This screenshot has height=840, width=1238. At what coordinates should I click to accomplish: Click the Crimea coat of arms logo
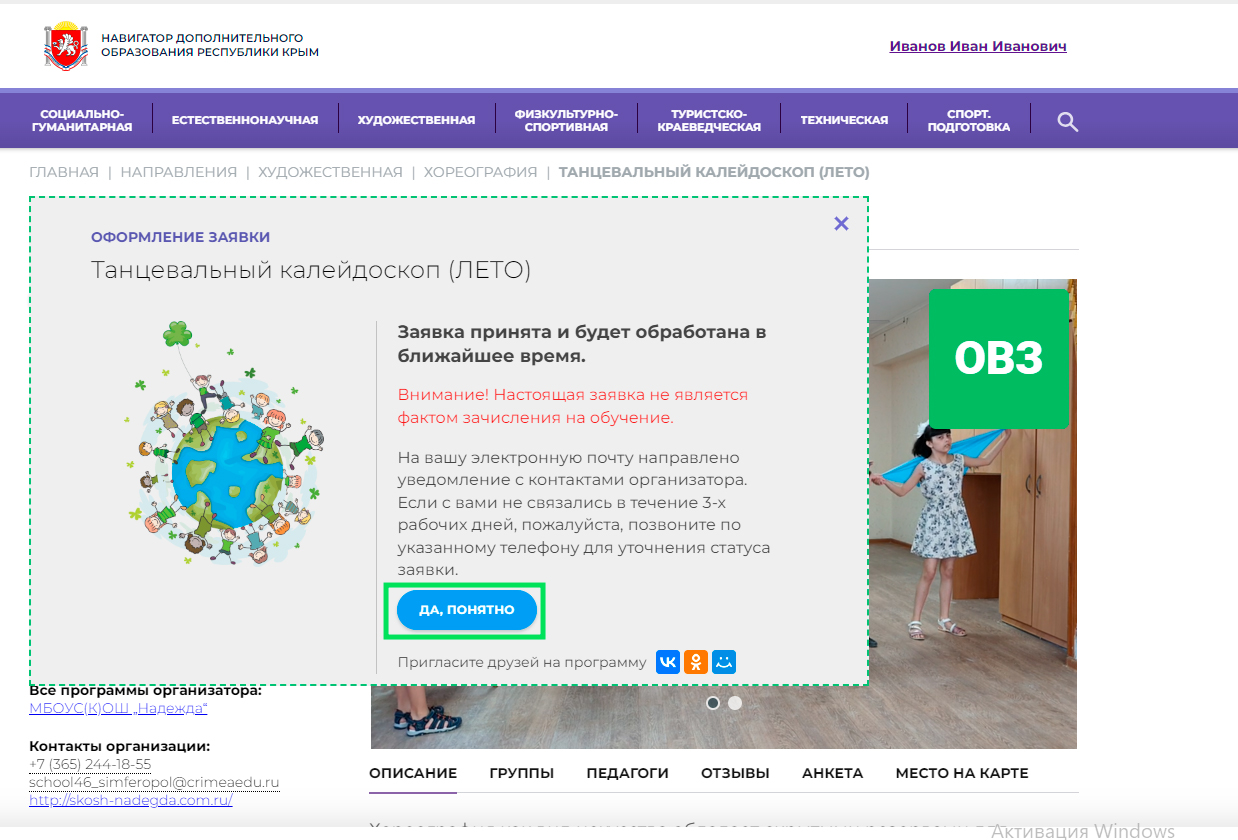pyautogui.click(x=66, y=46)
